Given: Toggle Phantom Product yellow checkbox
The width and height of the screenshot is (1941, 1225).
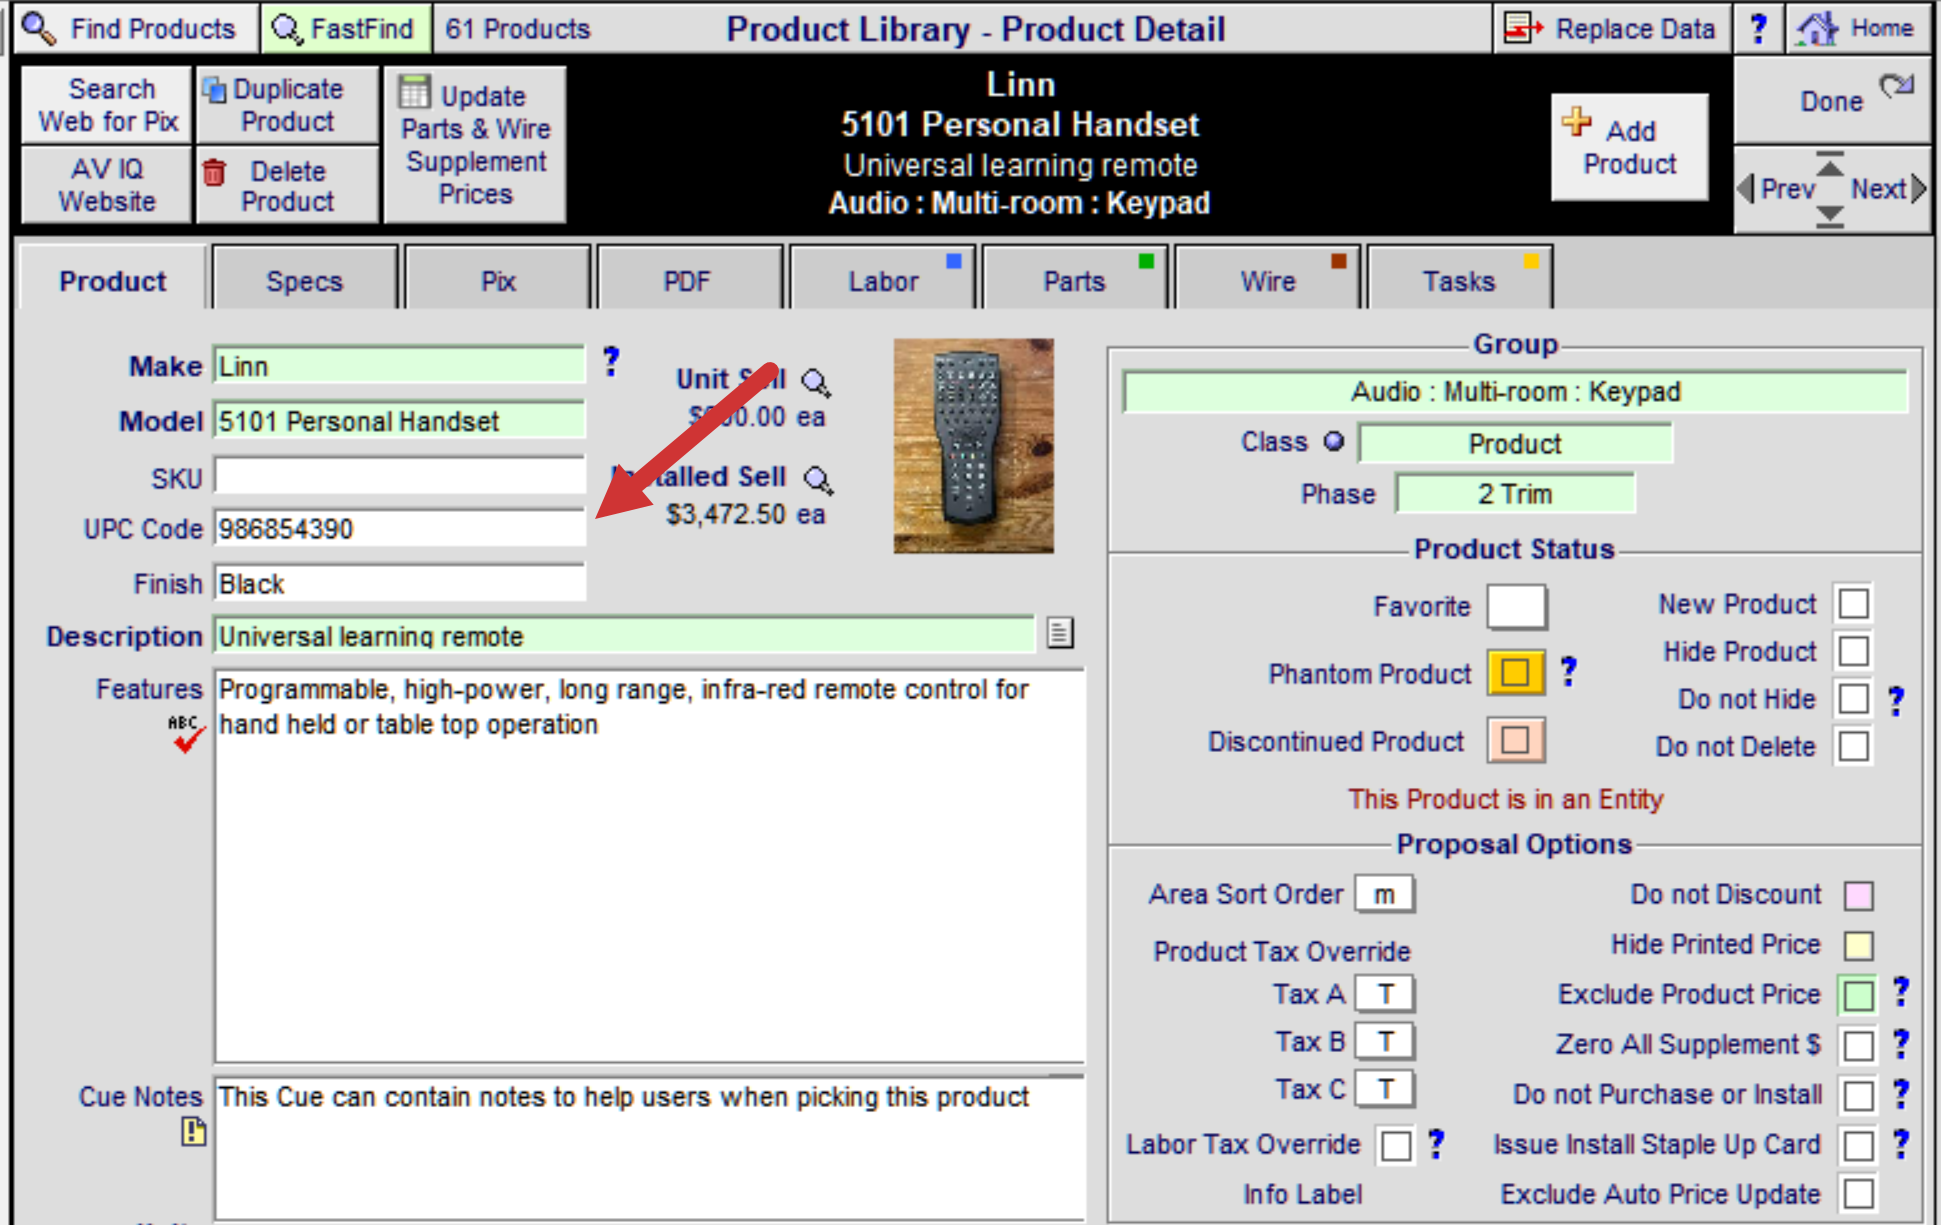Looking at the screenshot, I should [x=1515, y=672].
